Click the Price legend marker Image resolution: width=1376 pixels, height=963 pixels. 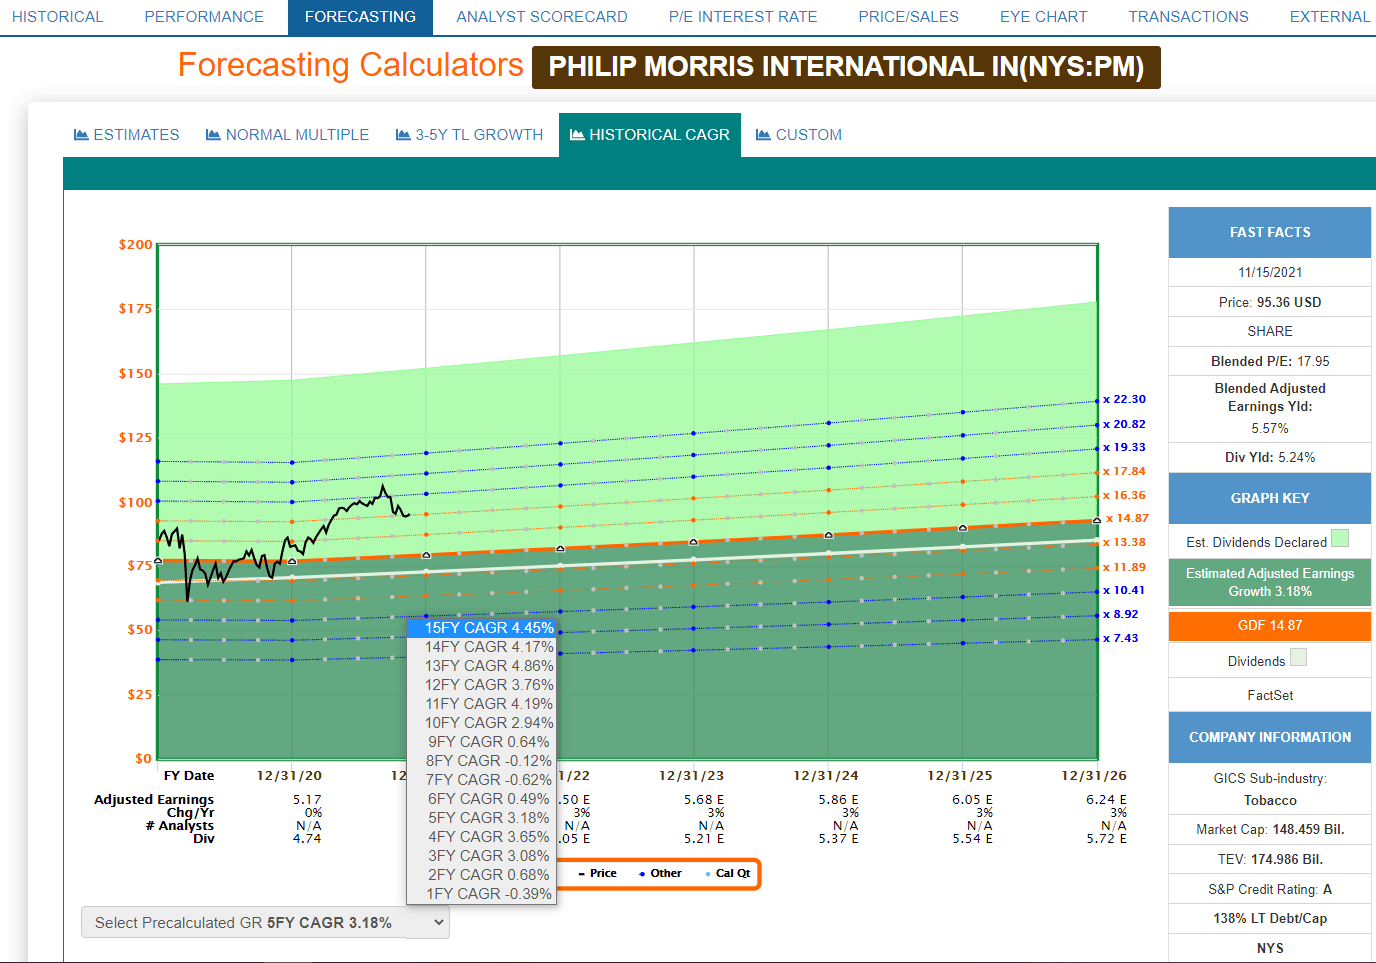click(582, 874)
